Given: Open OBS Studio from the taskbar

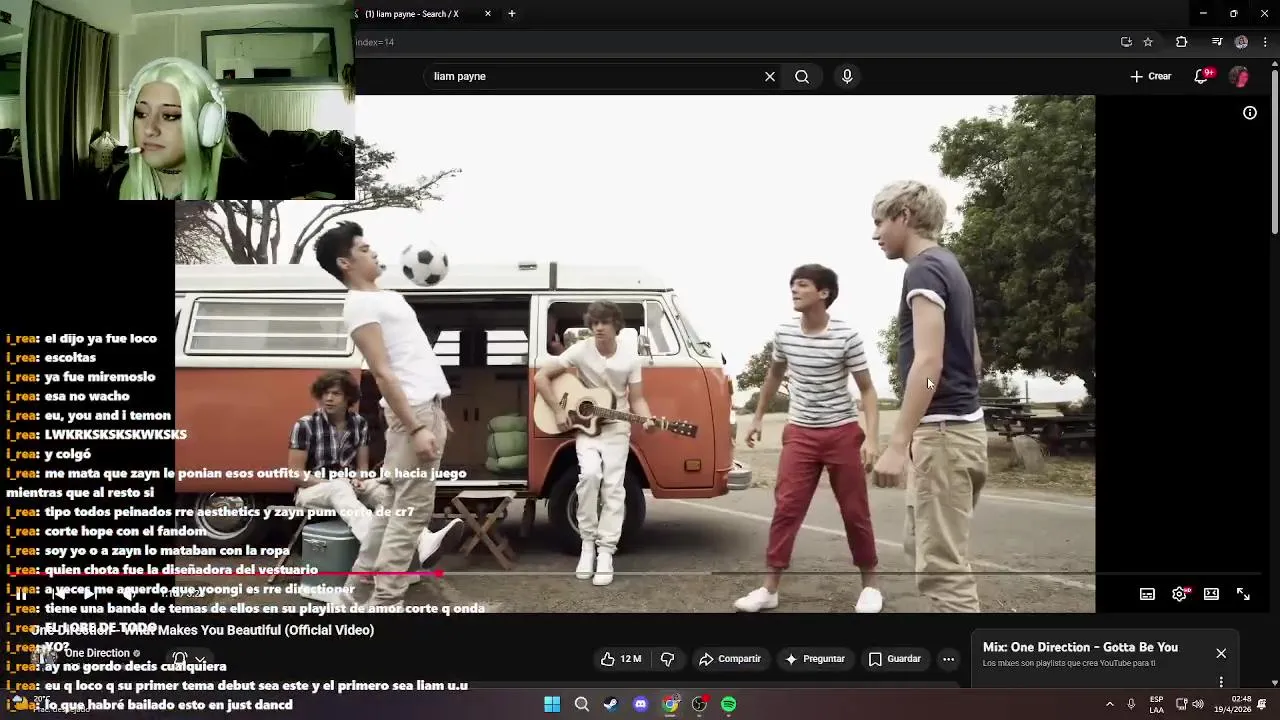Looking at the screenshot, I should click(699, 704).
